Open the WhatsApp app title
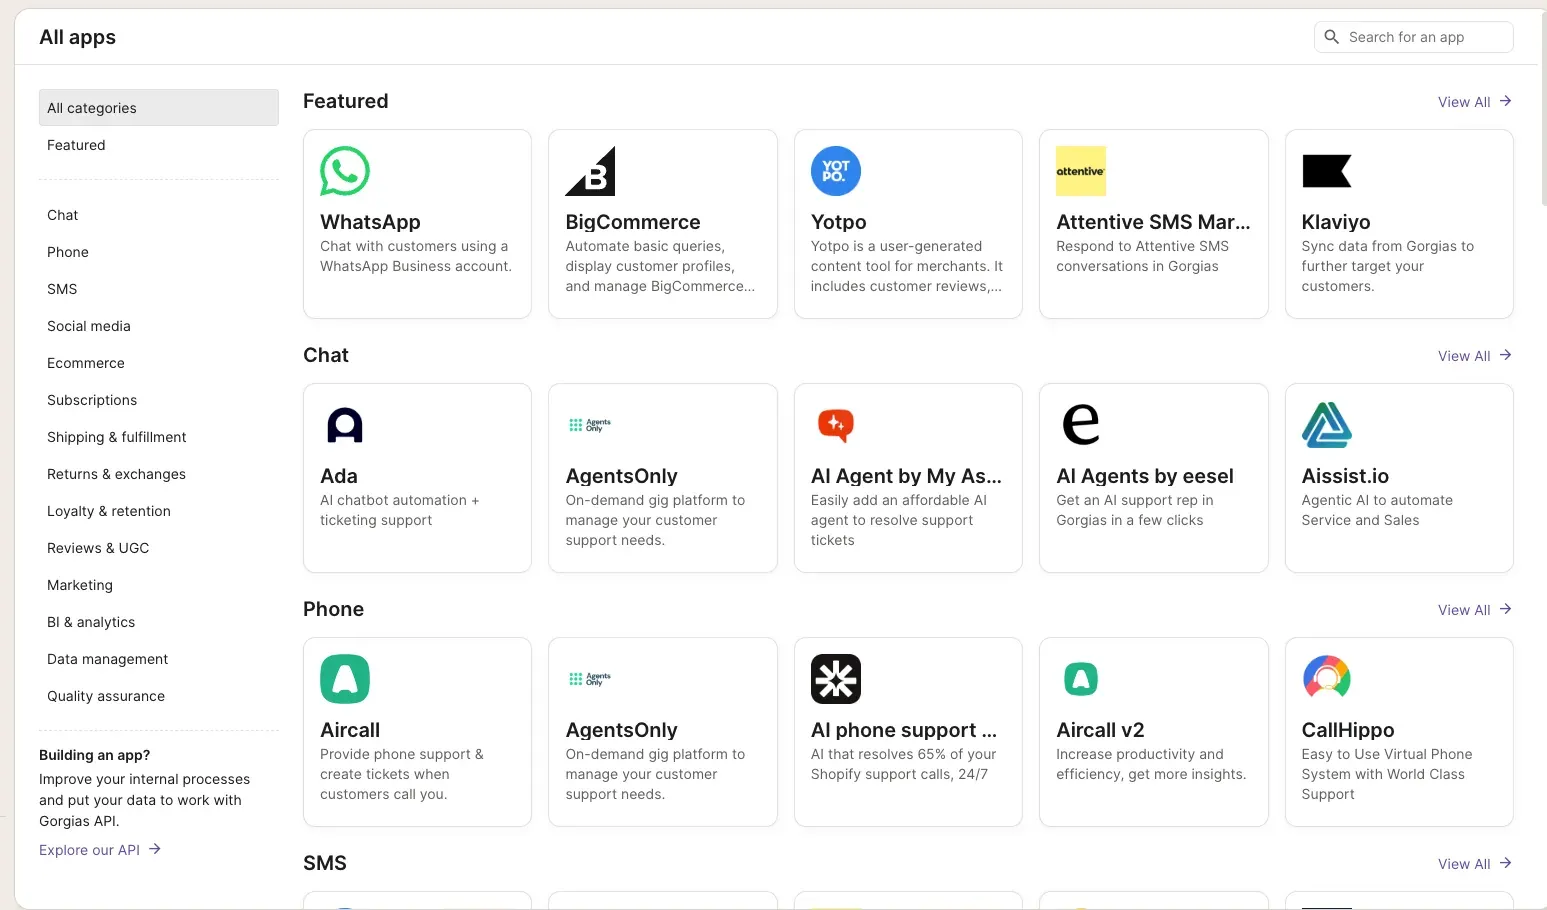Image resolution: width=1547 pixels, height=910 pixels. pos(370,222)
